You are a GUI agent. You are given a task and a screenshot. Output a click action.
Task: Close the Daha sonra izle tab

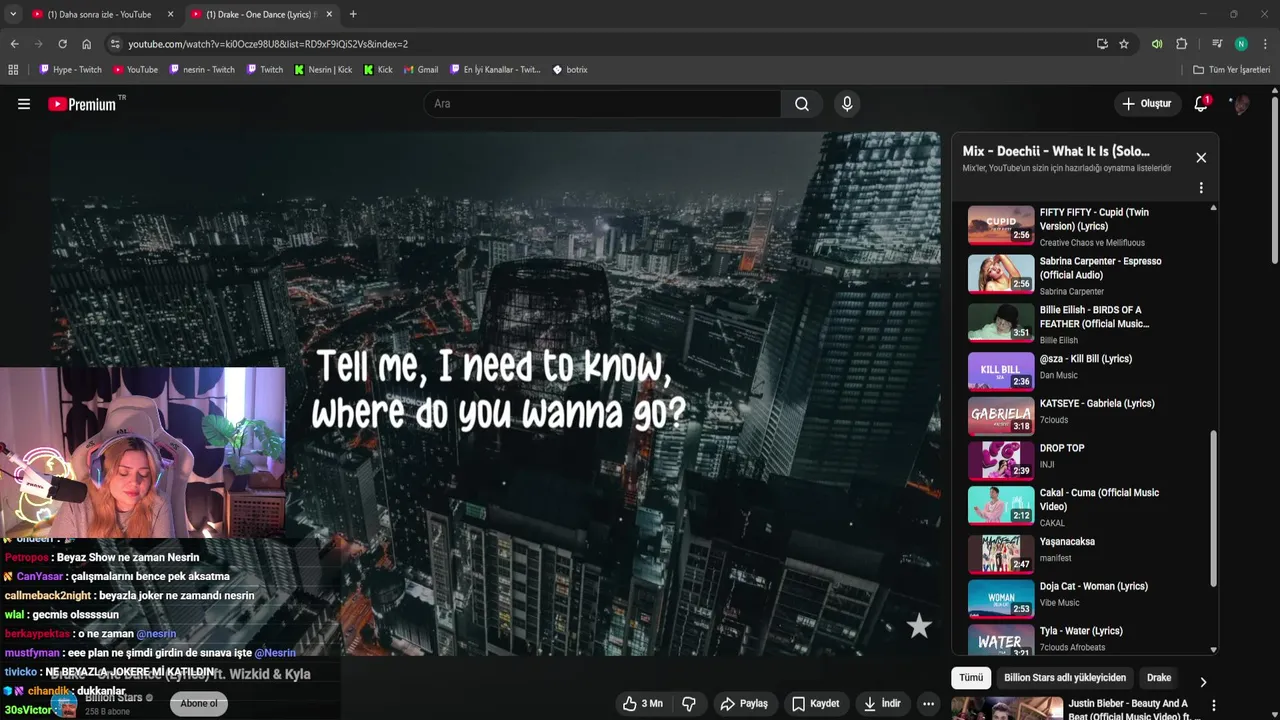pos(170,14)
